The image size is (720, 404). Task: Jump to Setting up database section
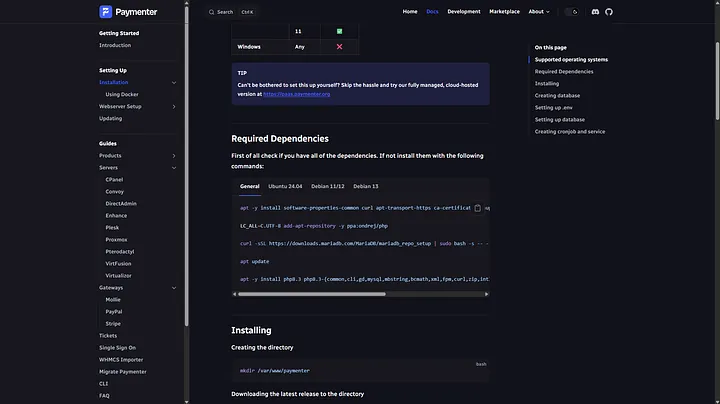560,119
